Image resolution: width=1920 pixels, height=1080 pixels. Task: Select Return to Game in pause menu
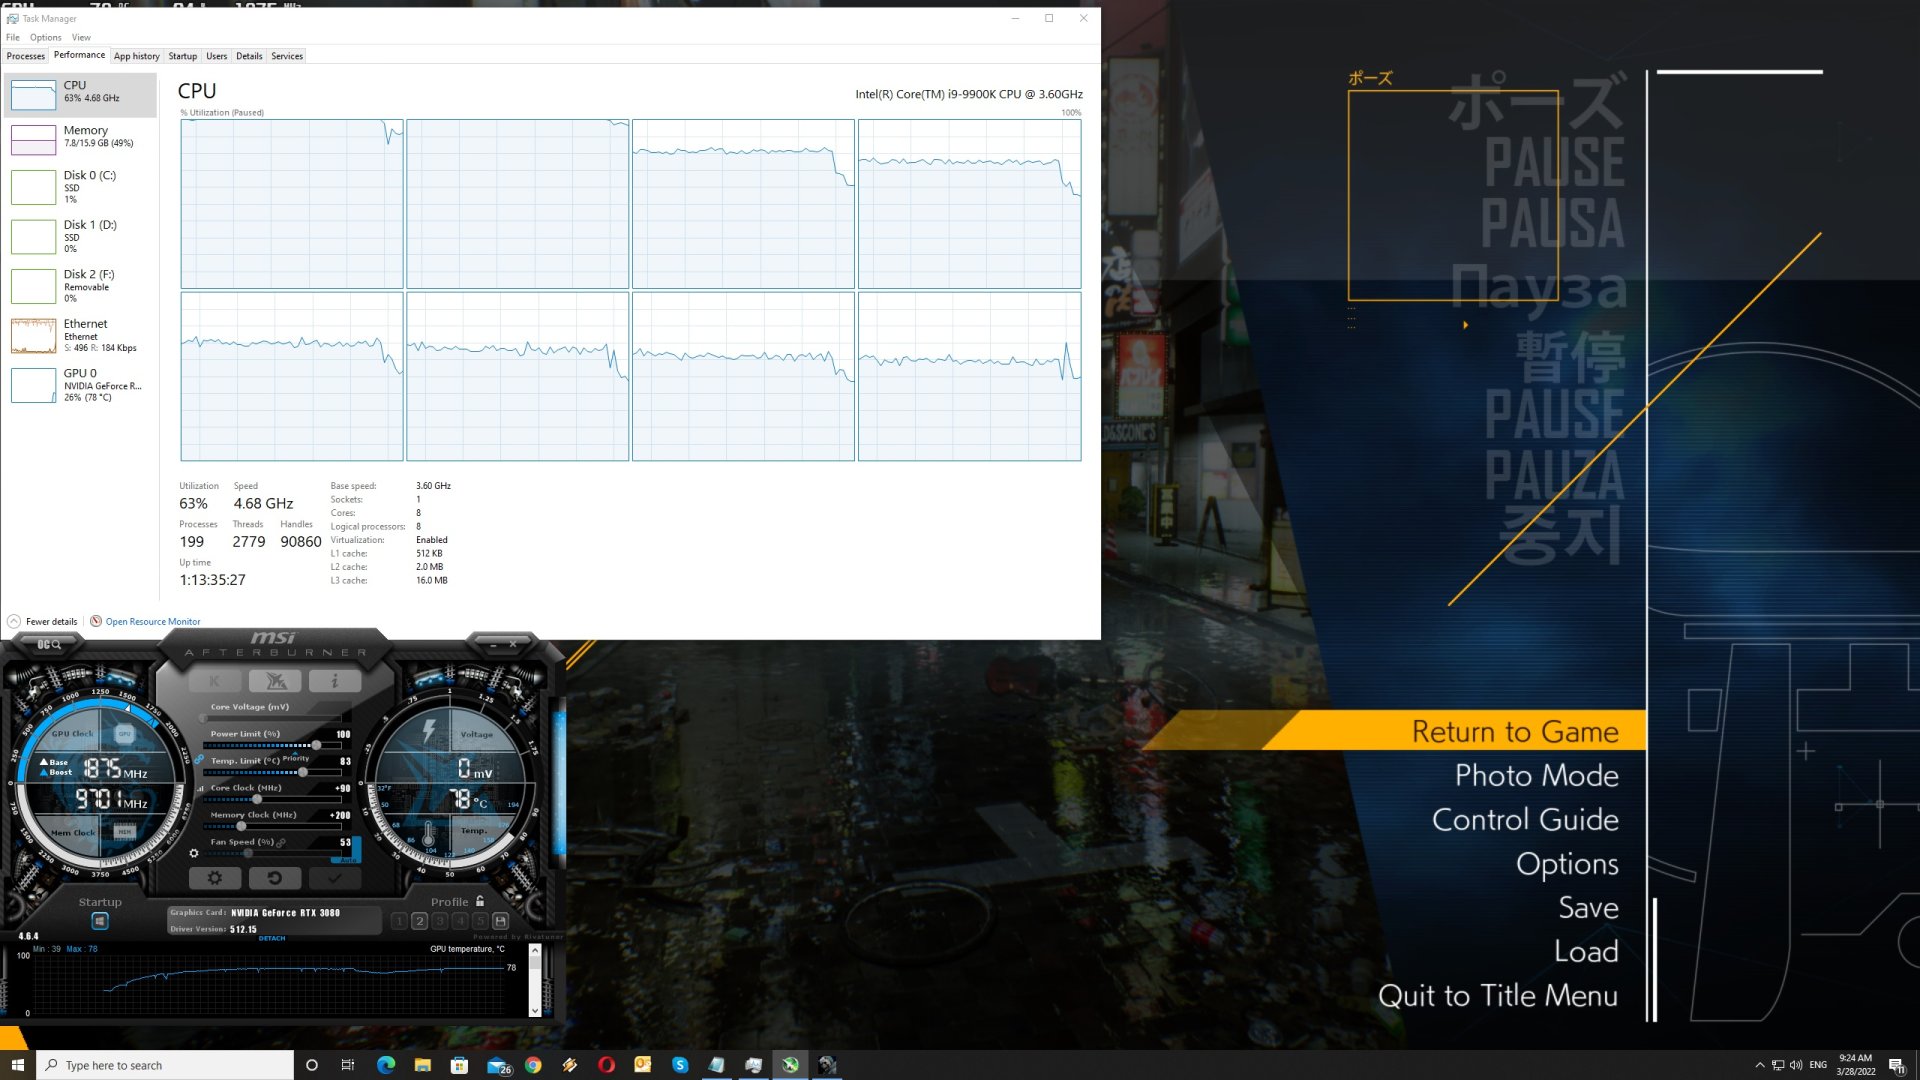pos(1514,731)
